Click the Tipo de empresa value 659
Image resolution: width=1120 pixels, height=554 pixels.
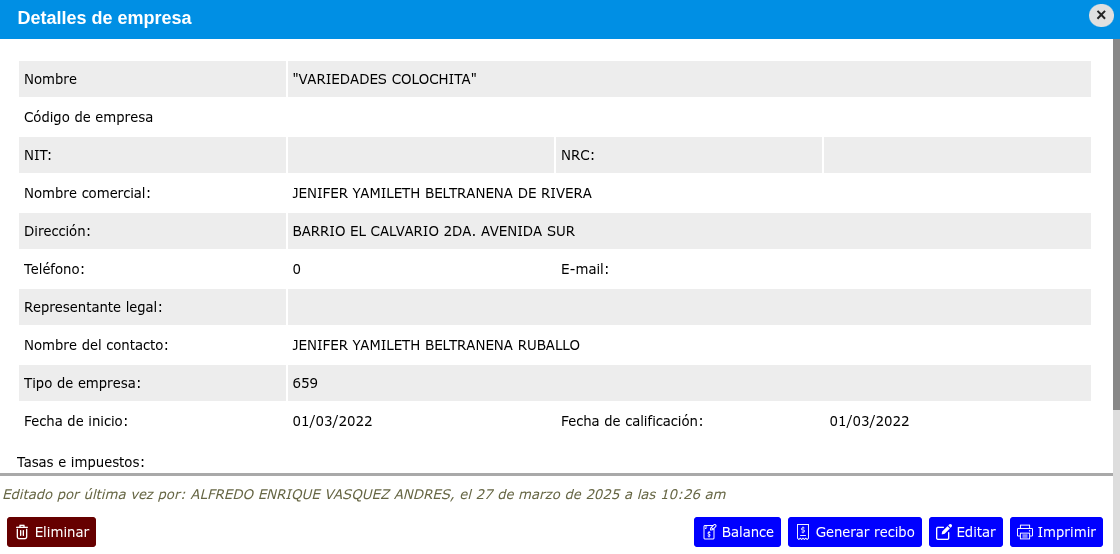click(305, 383)
